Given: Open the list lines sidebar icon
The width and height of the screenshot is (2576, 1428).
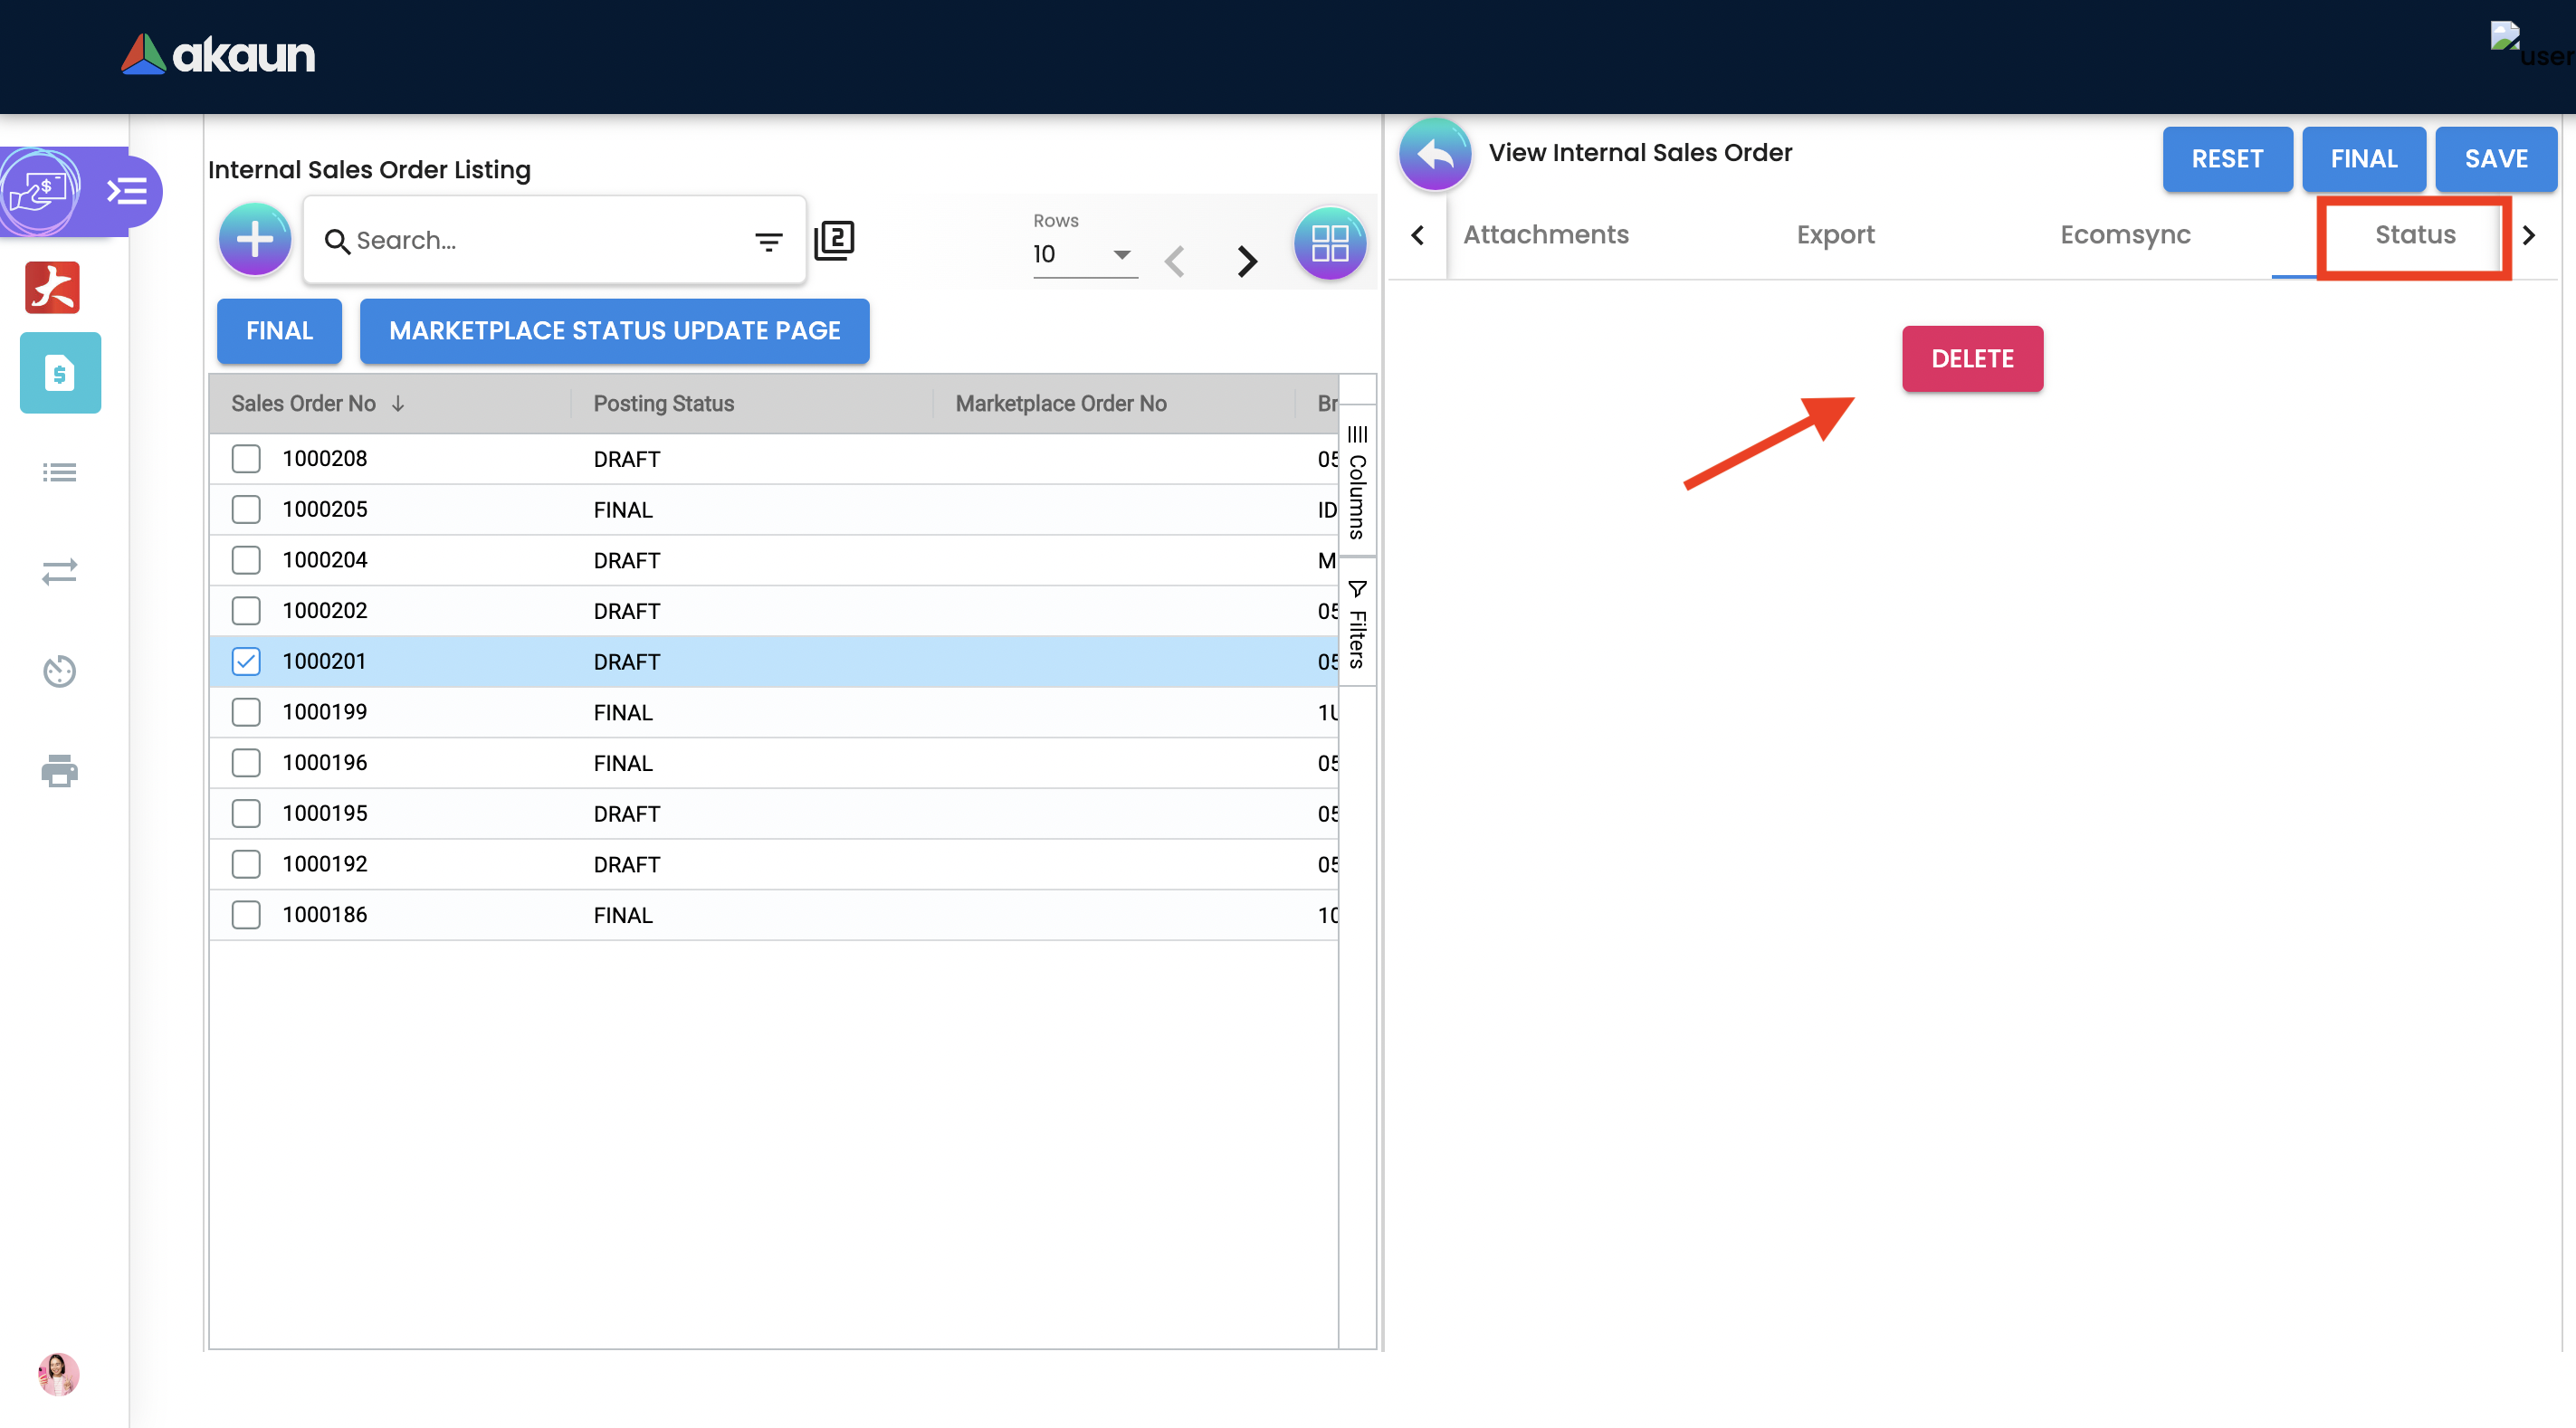Looking at the screenshot, I should (59, 472).
